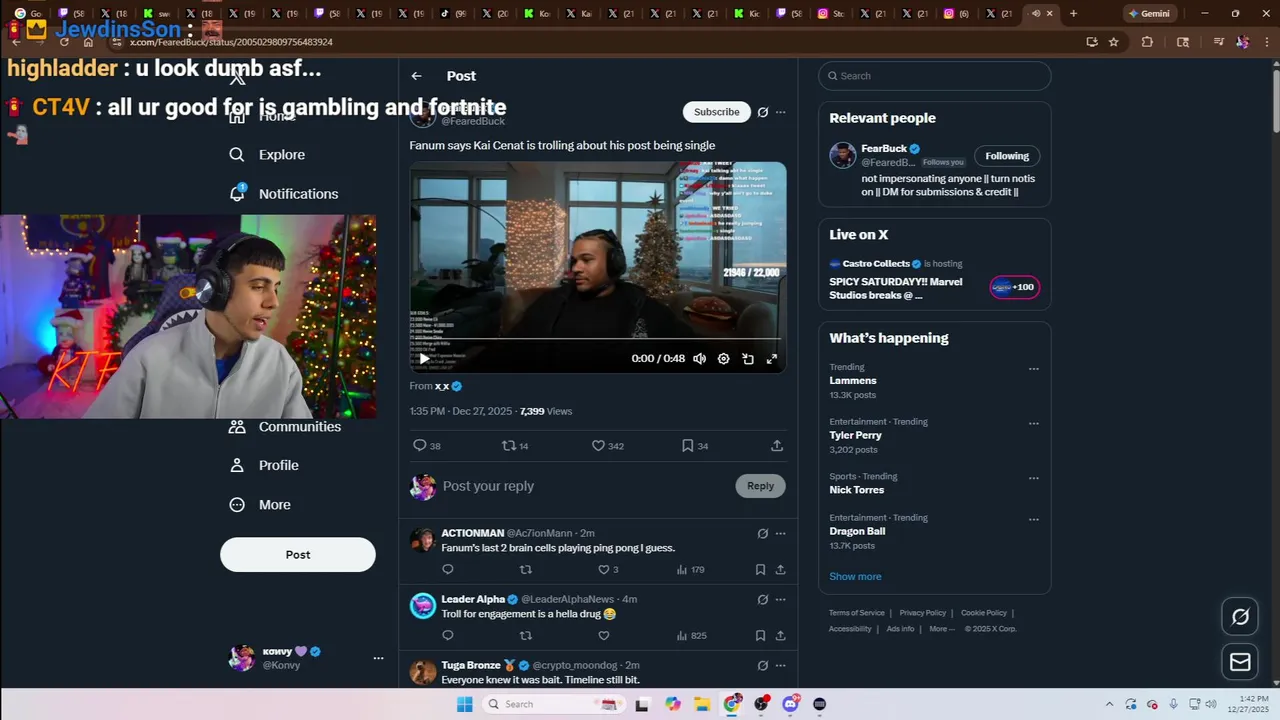Open options for Nick Torres trend
This screenshot has width=1280, height=720.
1034,478
